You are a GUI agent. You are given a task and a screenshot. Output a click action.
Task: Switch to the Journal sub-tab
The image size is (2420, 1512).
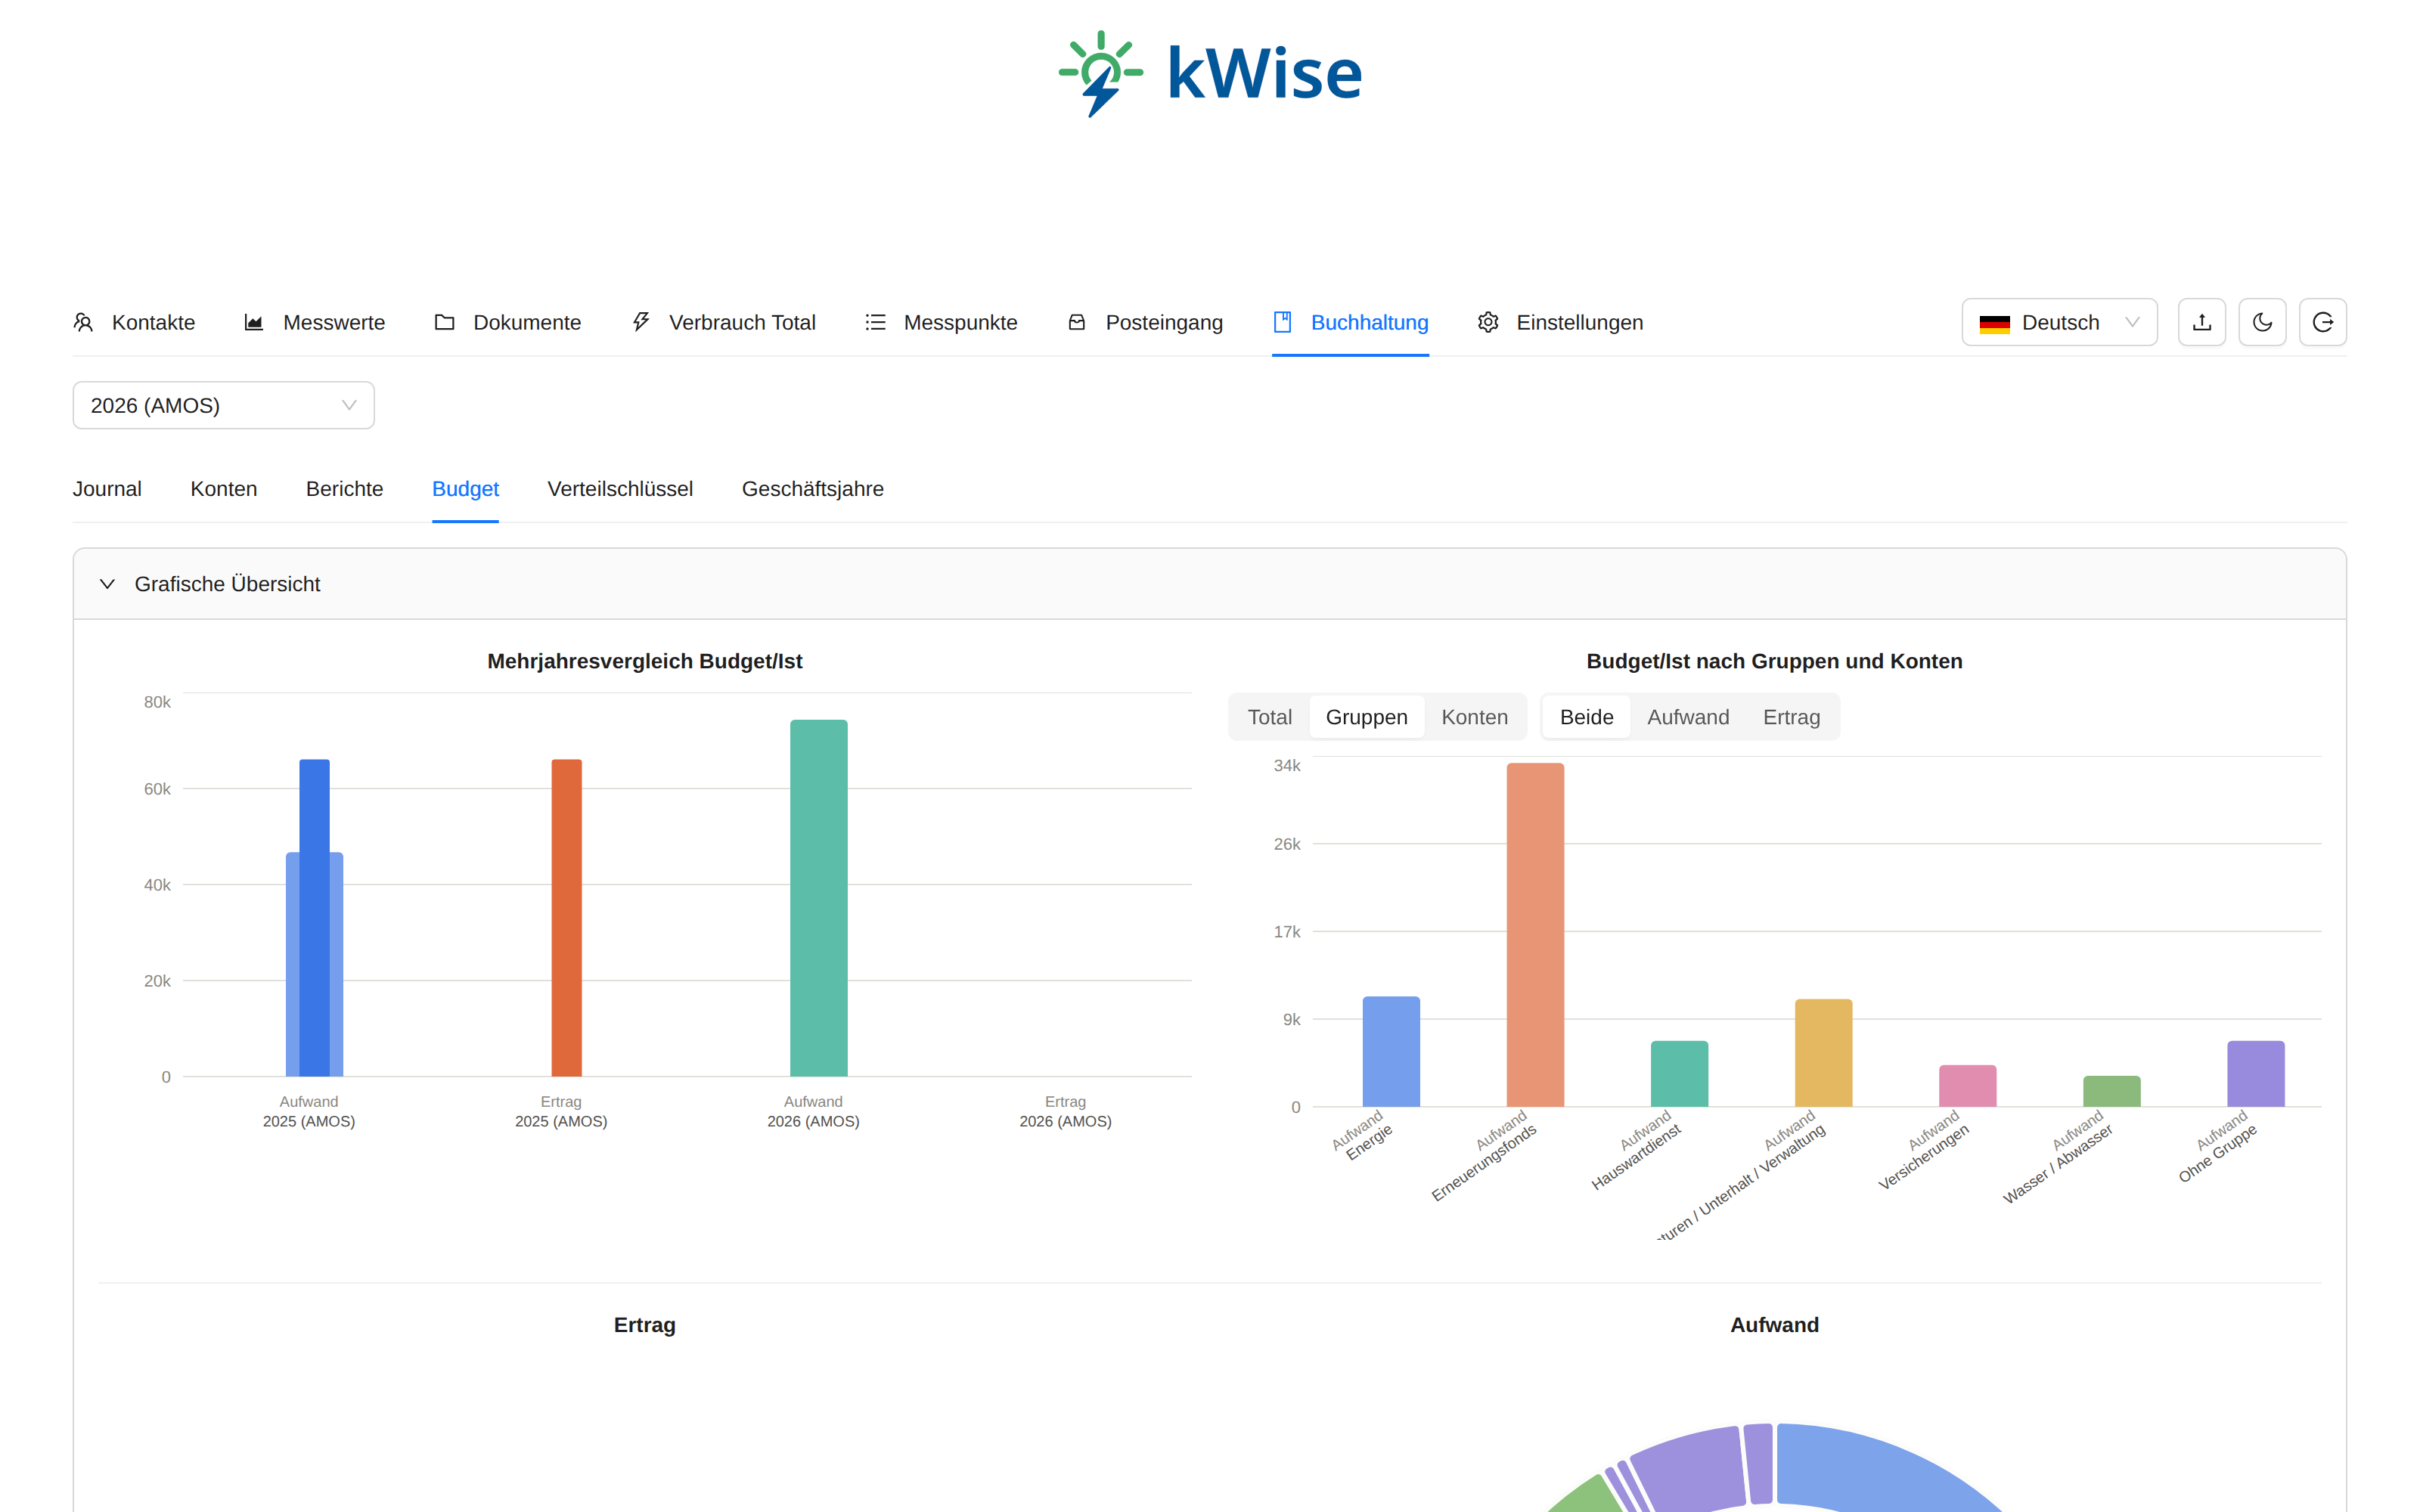click(x=107, y=489)
